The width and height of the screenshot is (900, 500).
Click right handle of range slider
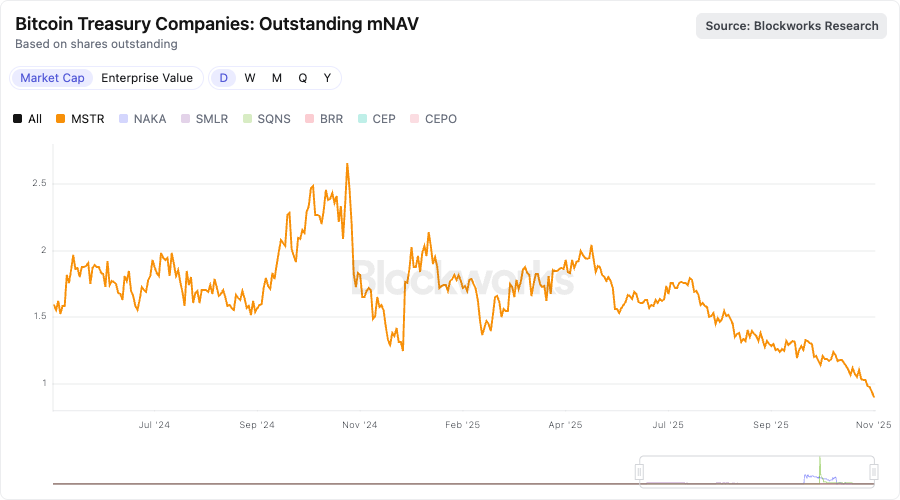874,471
